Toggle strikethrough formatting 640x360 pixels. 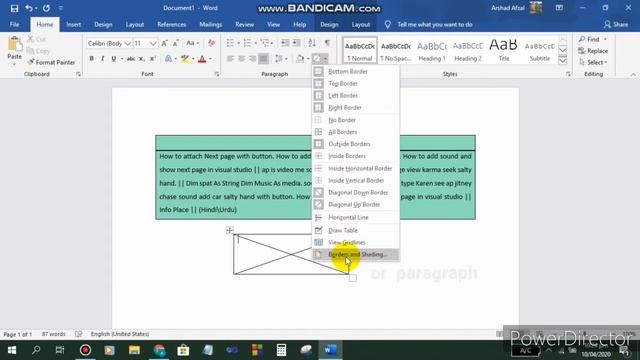pyautogui.click(x=131, y=59)
